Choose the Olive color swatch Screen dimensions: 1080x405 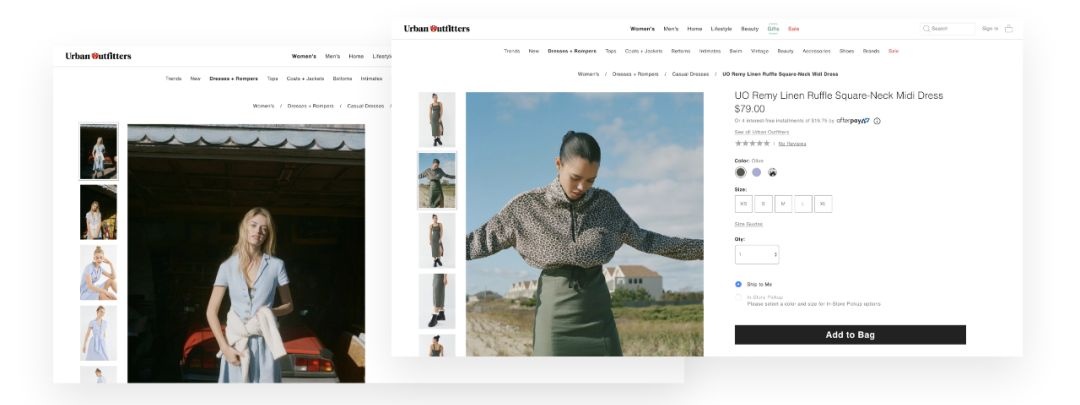tap(740, 172)
